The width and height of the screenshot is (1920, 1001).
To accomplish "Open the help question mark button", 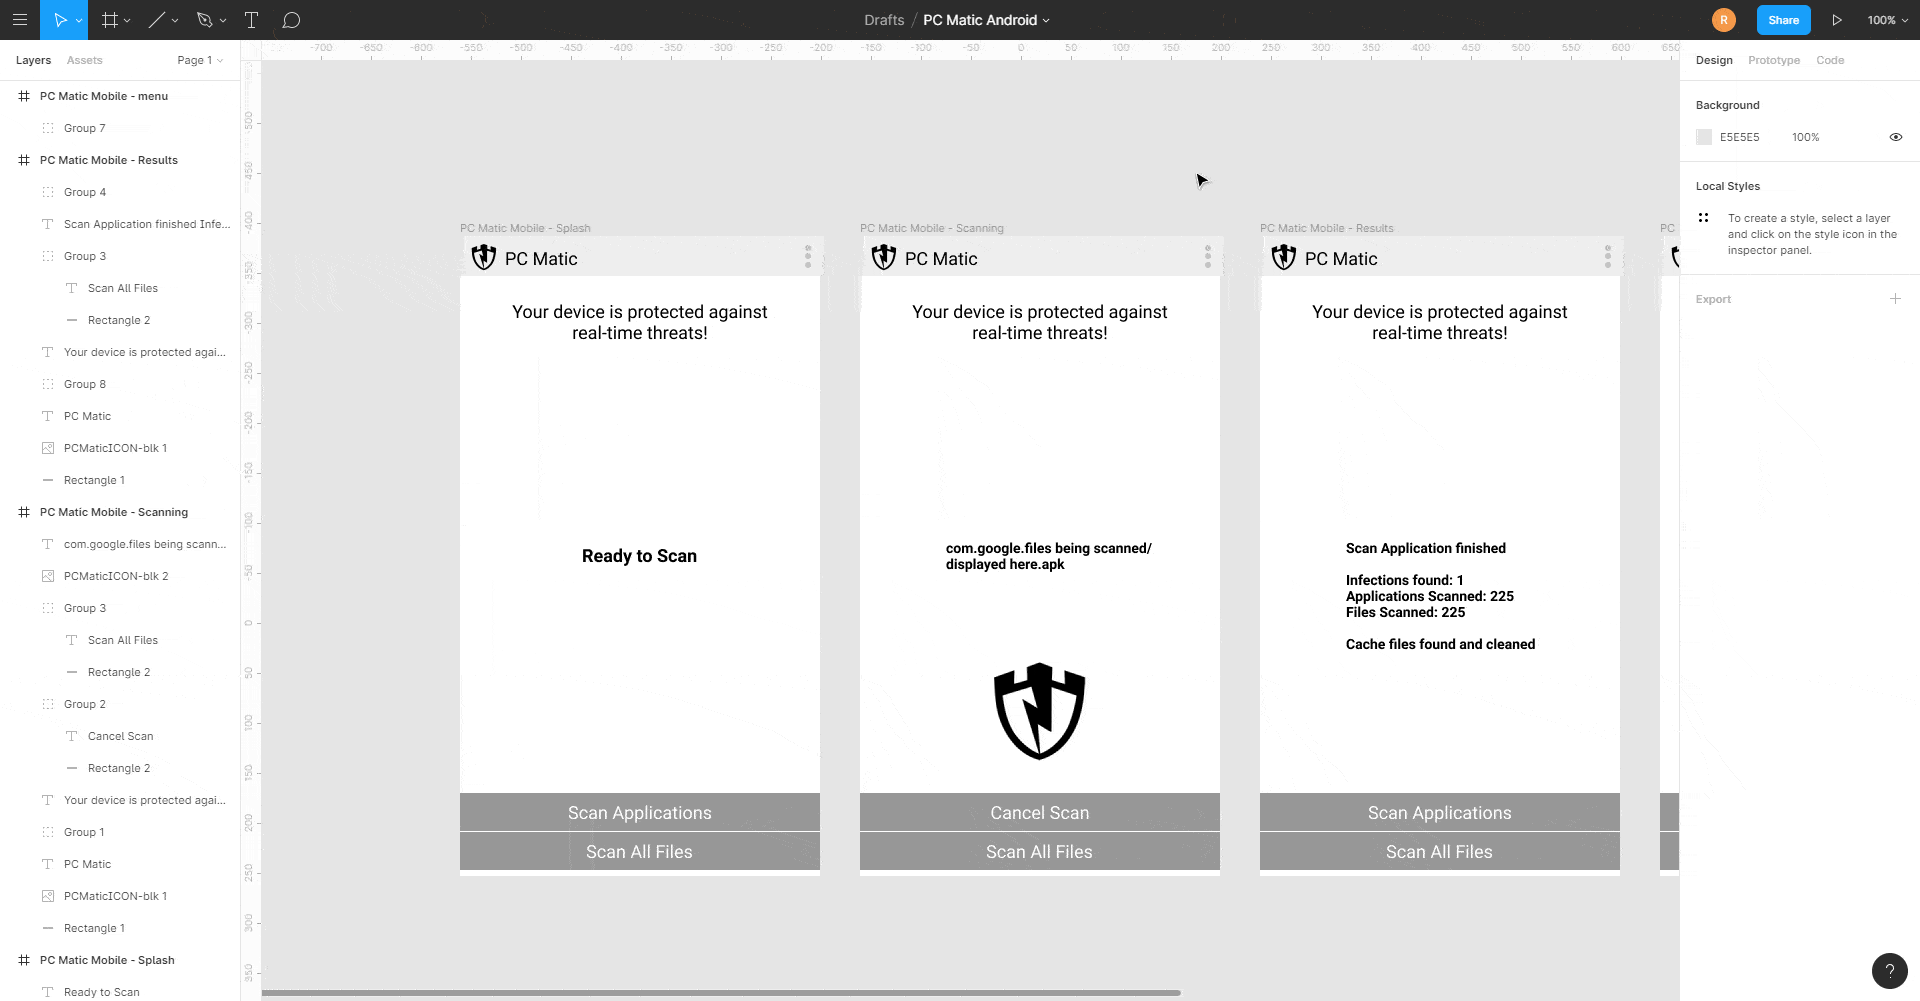I will 1889,970.
